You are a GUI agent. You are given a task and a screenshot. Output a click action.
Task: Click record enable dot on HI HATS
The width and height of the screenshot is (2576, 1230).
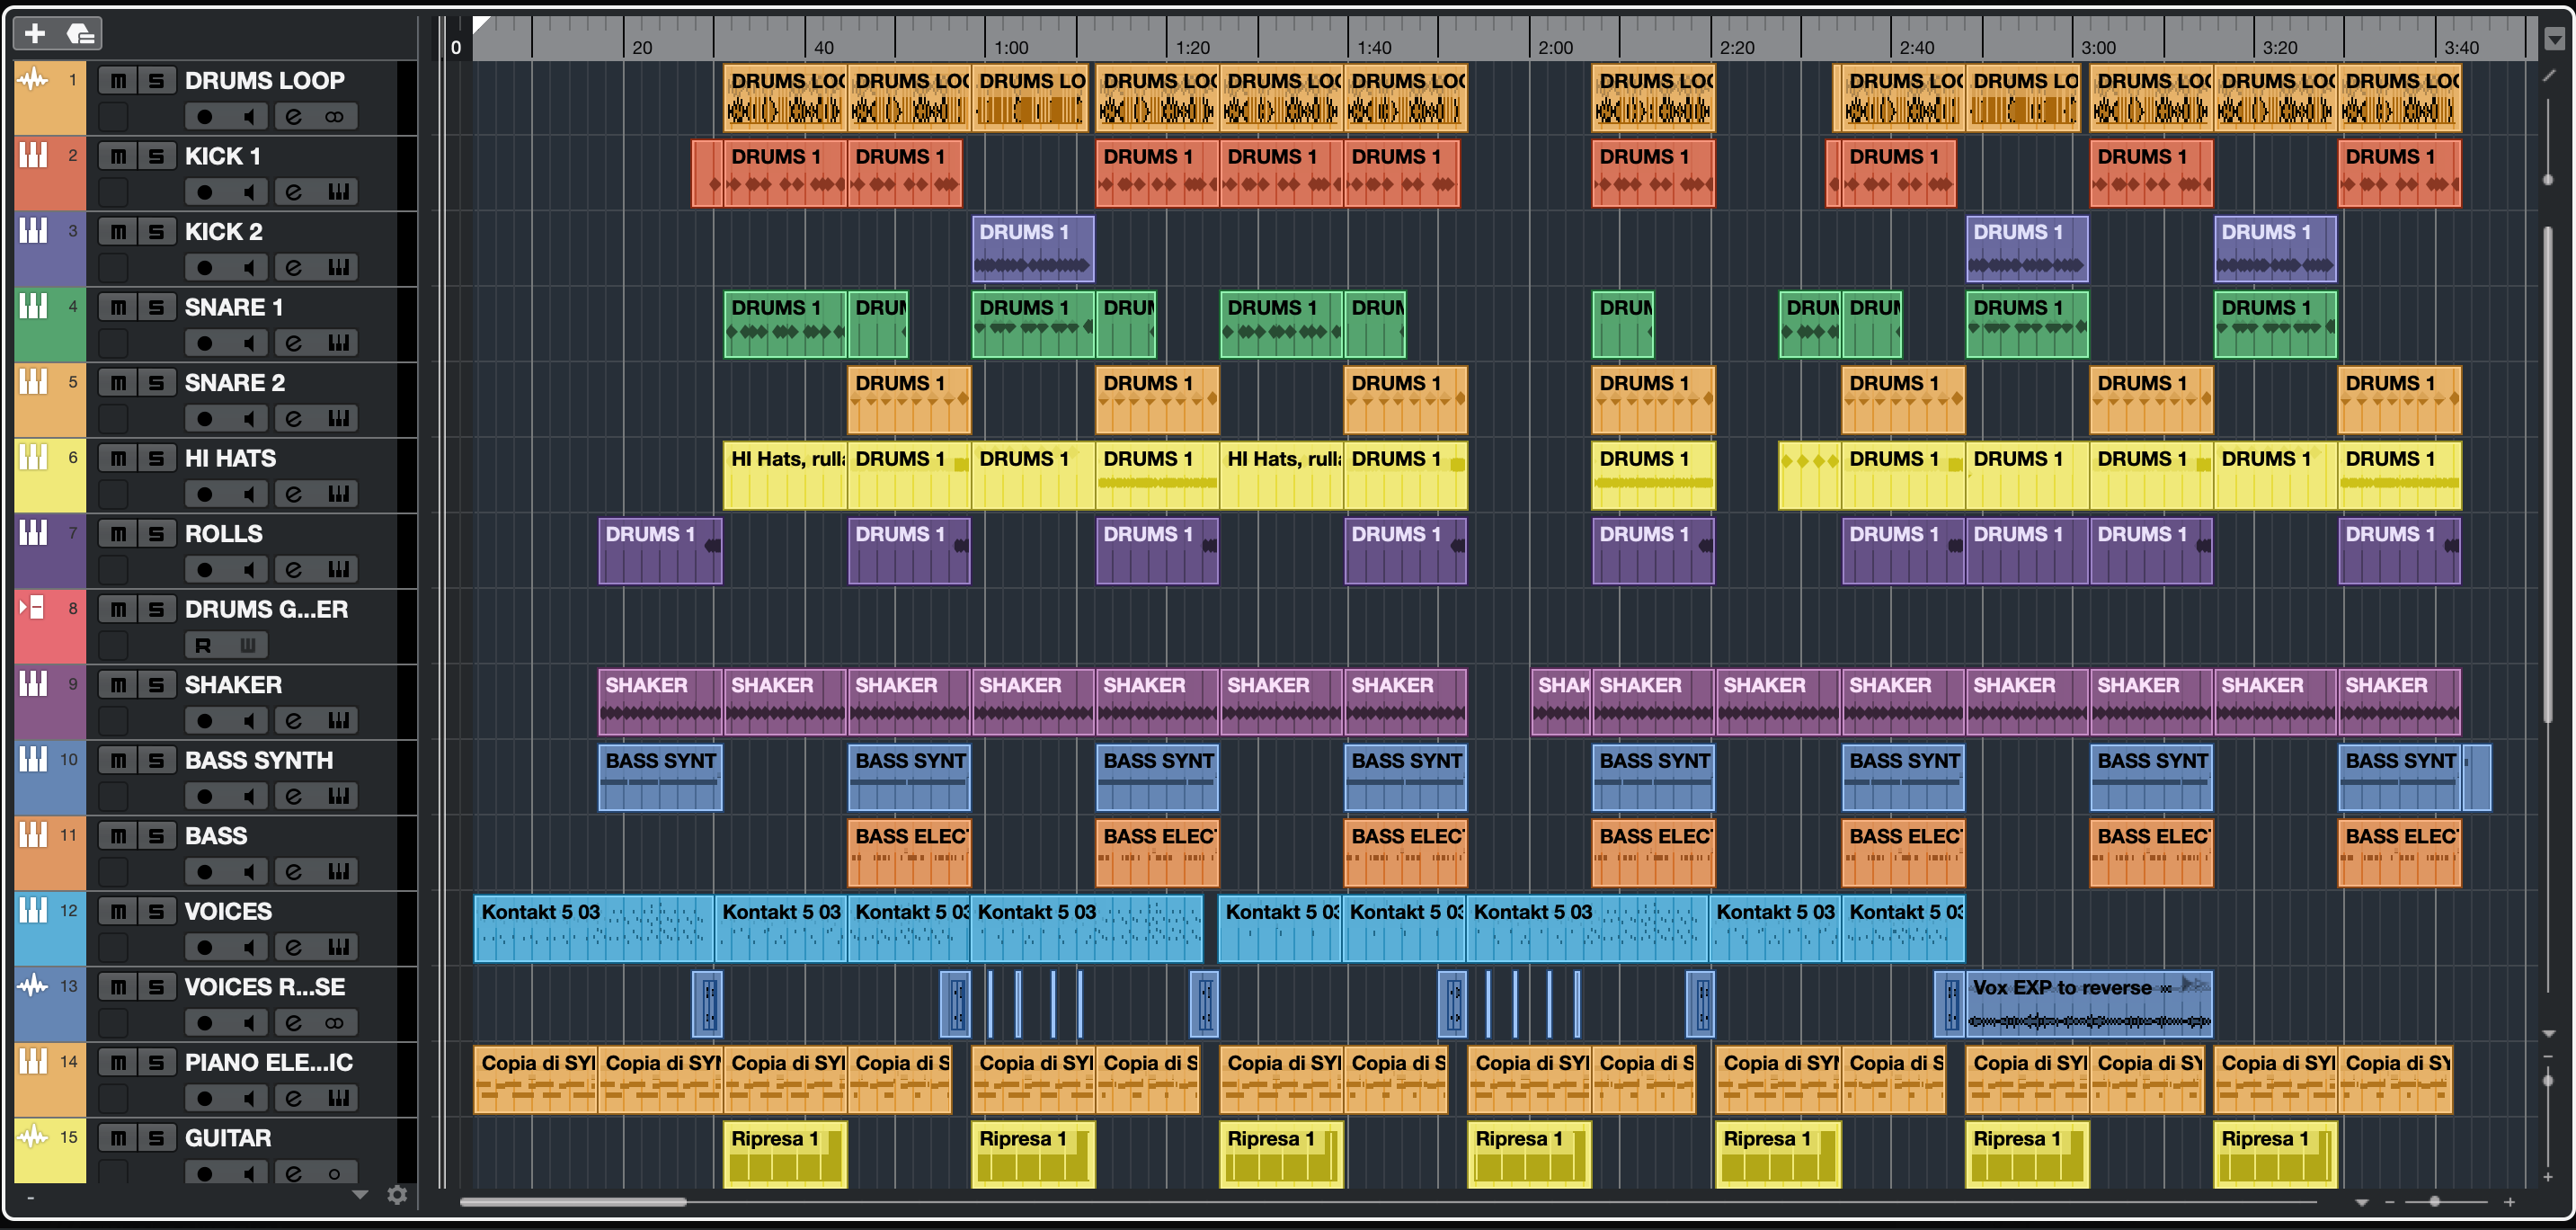[x=204, y=494]
